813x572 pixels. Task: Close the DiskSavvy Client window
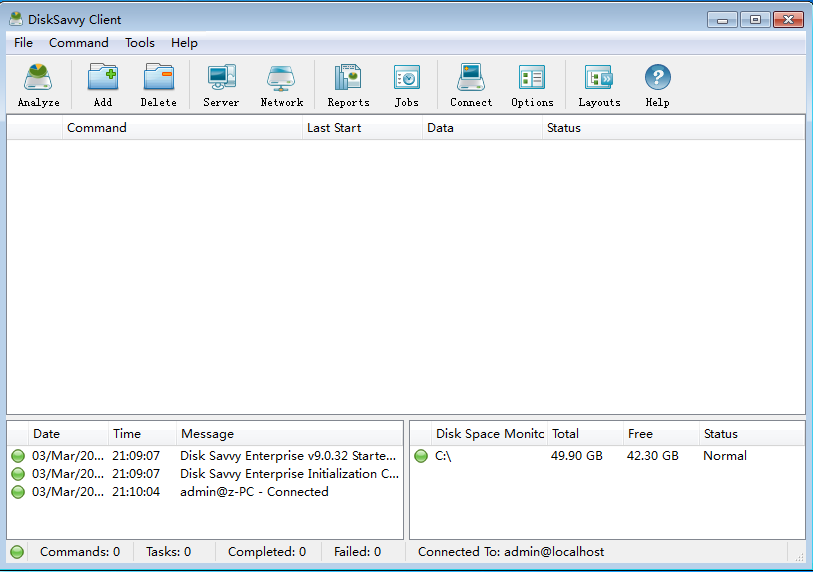tap(788, 20)
